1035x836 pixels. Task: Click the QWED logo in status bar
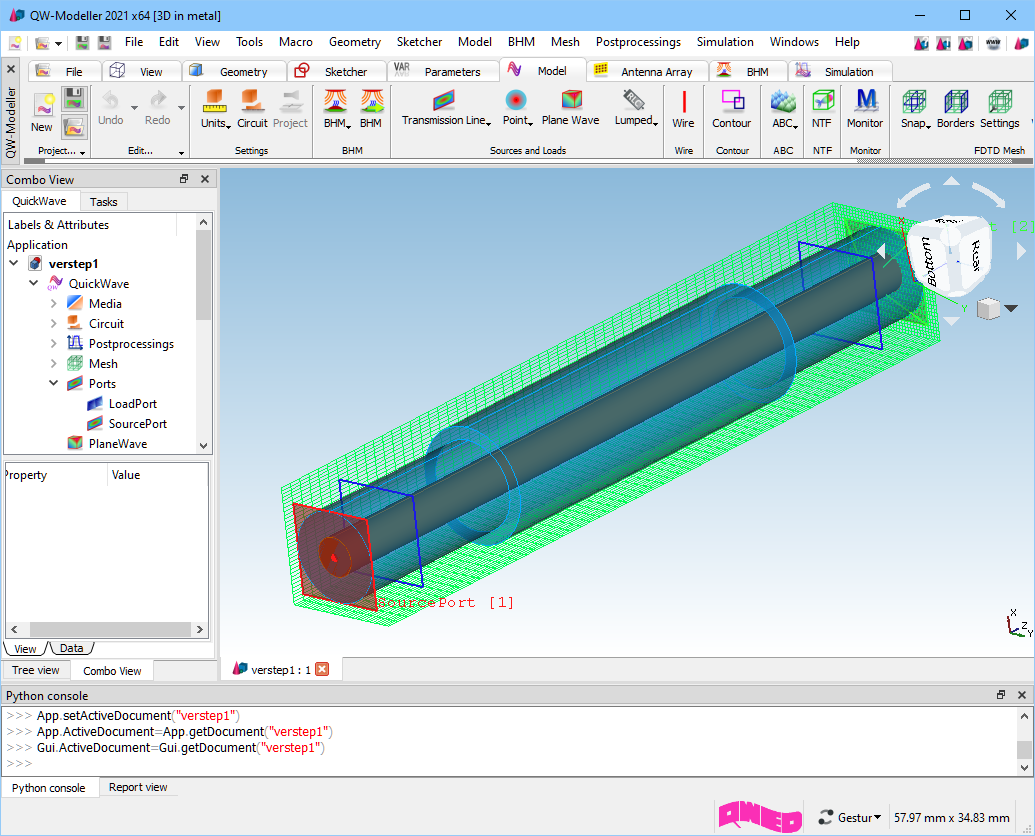tap(760, 817)
